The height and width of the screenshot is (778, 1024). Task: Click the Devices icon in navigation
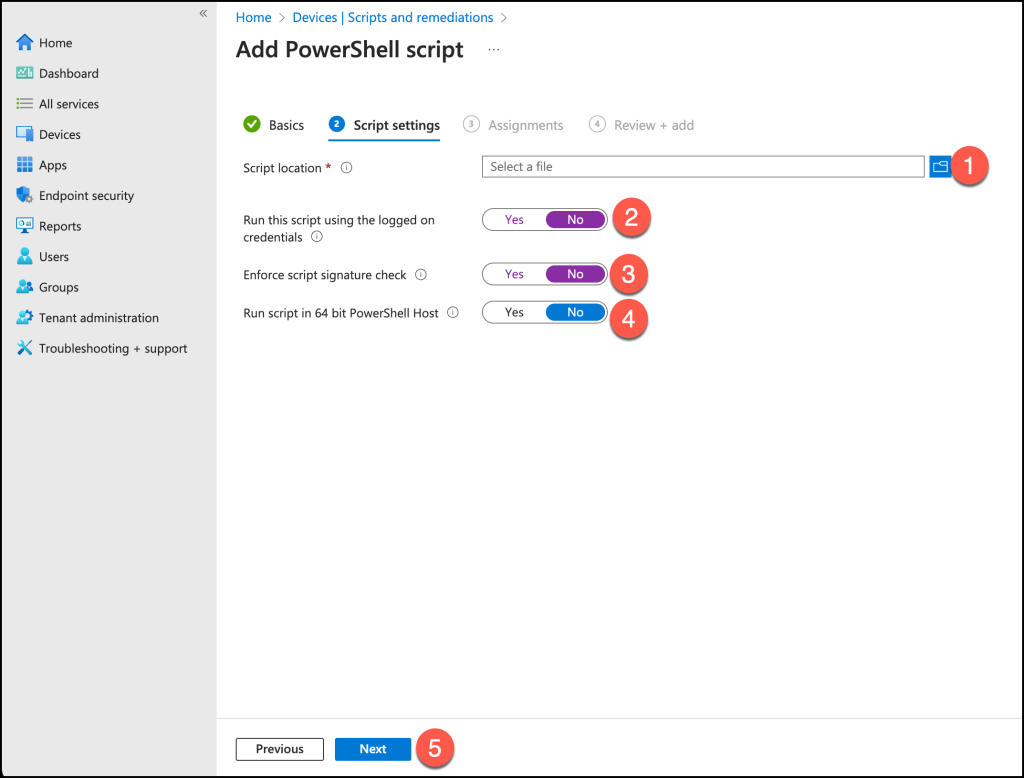[x=25, y=134]
